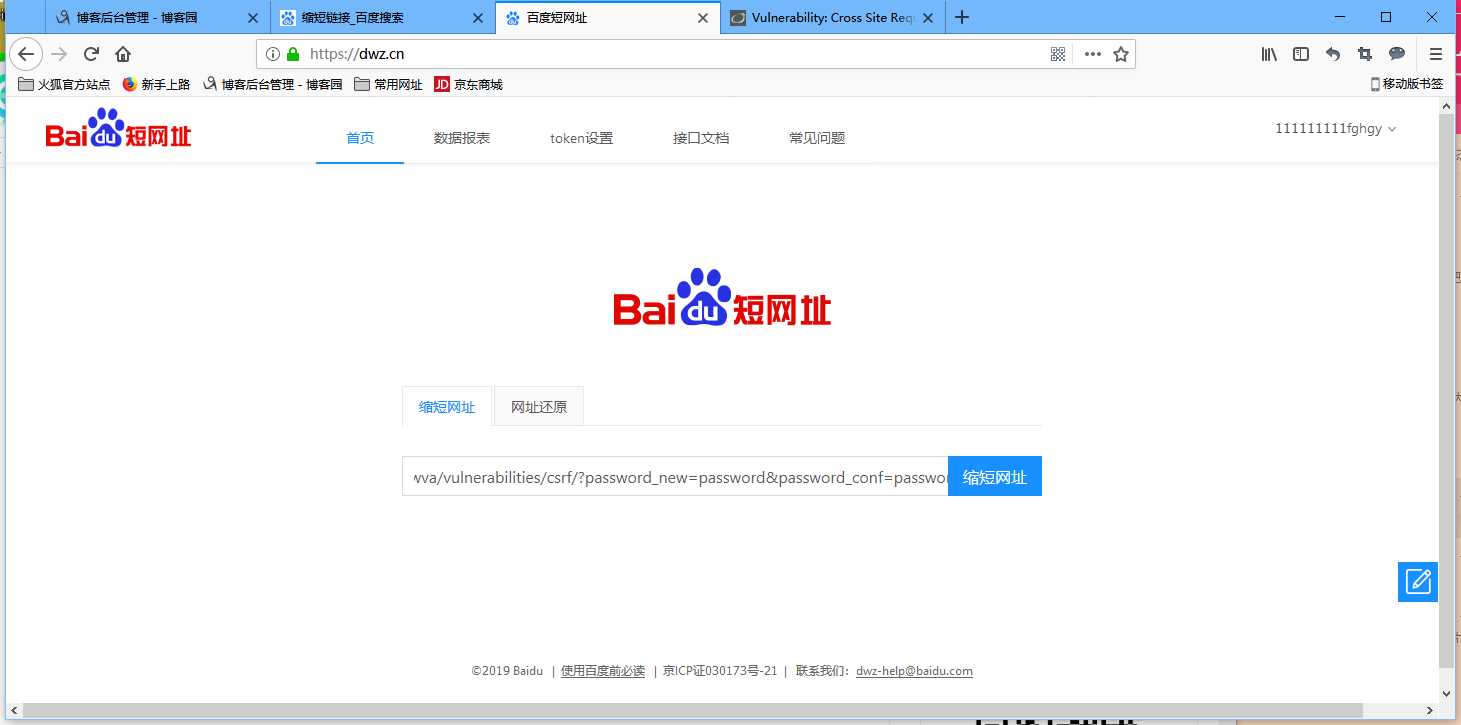Click the dwz-help@baidu.com email link
This screenshot has width=1461, height=725.
(914, 671)
